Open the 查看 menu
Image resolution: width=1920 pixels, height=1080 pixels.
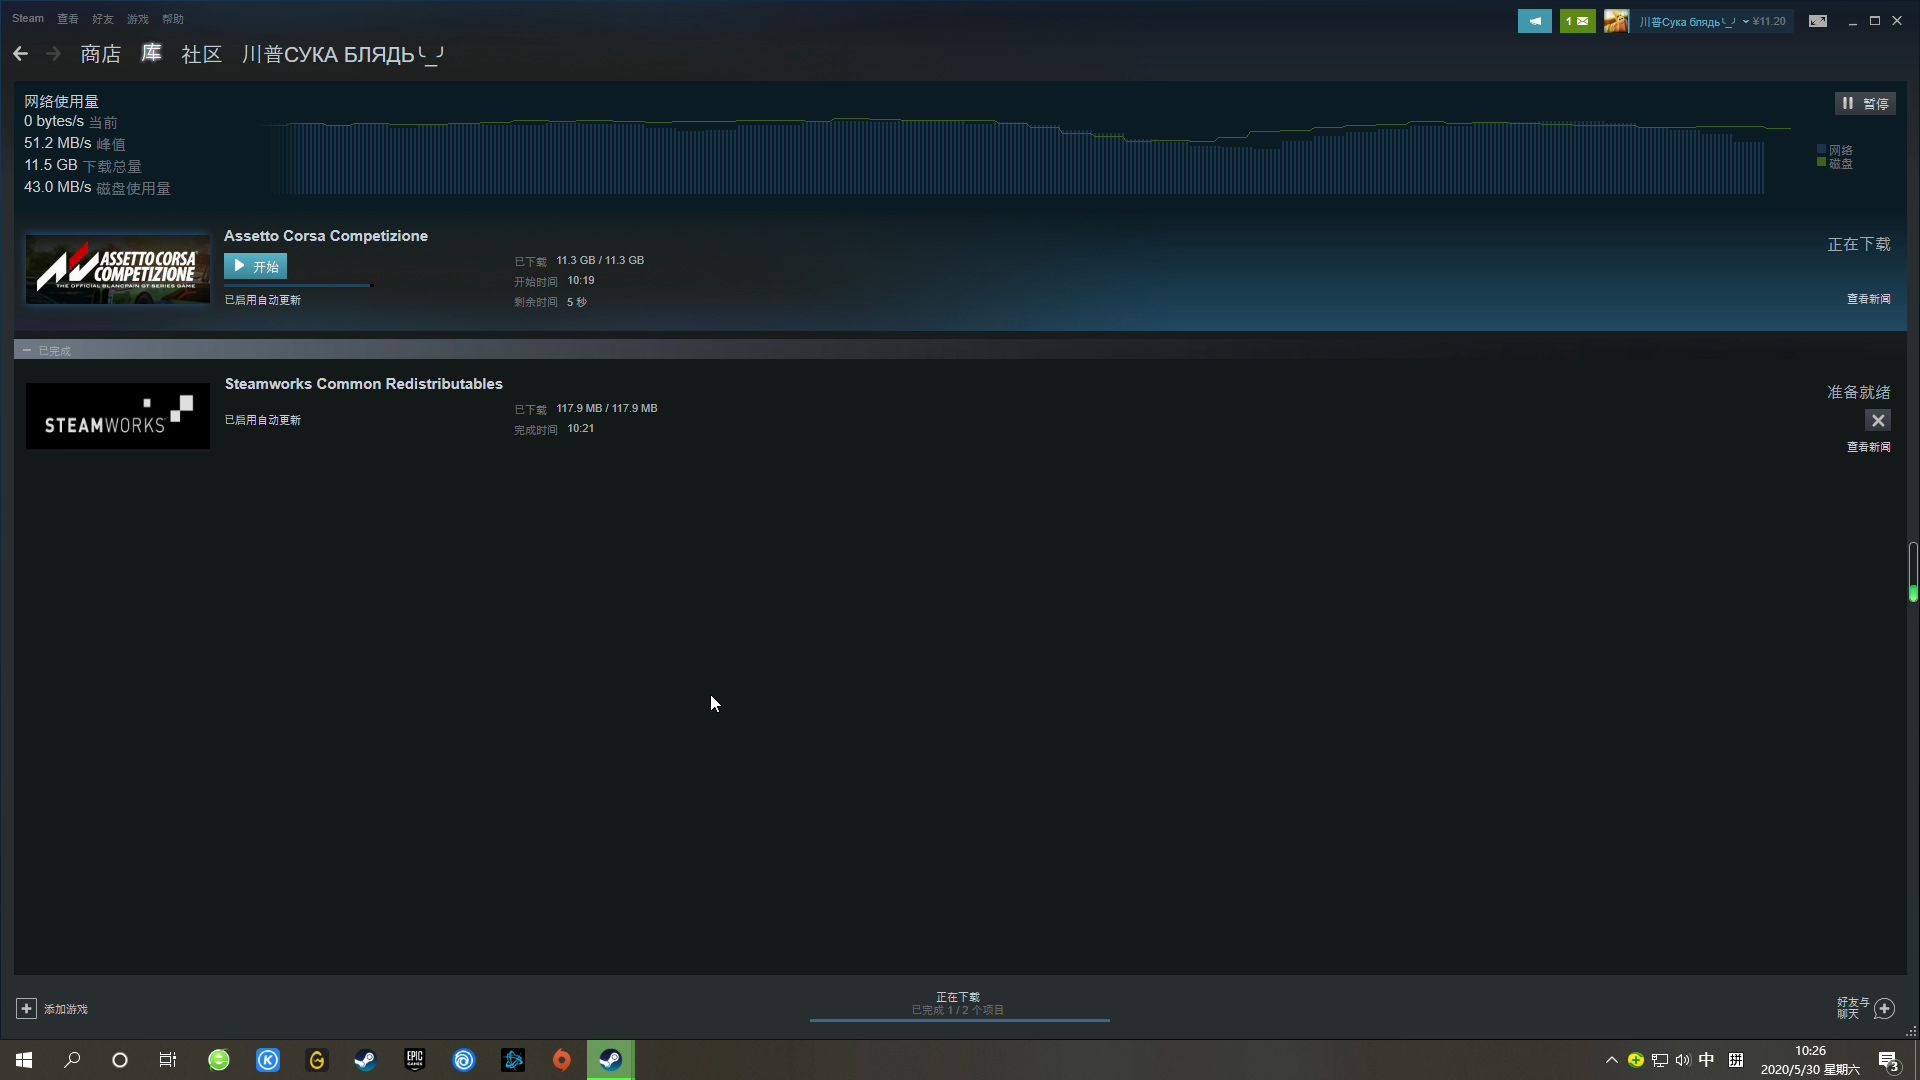point(67,19)
